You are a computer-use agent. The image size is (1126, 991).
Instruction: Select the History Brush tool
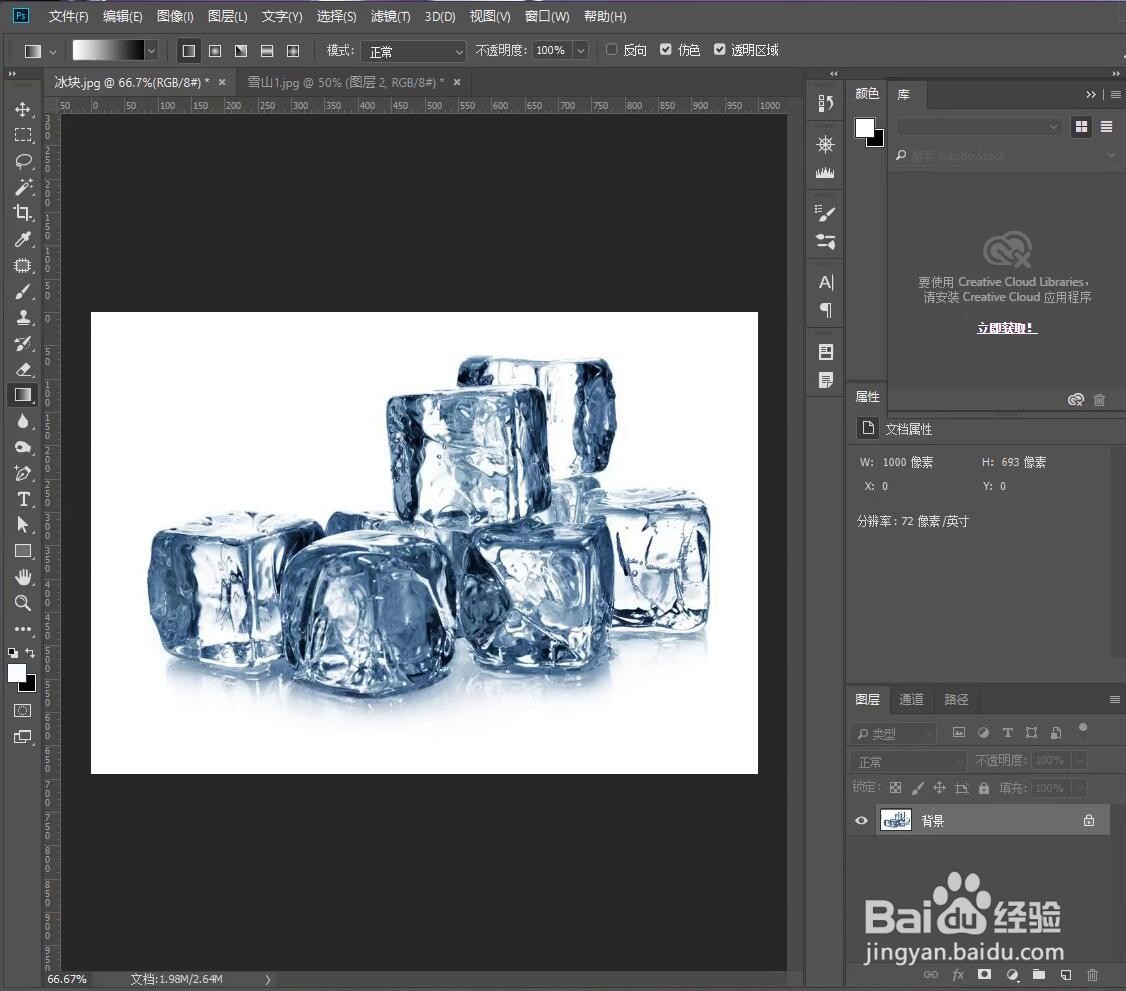click(x=23, y=343)
